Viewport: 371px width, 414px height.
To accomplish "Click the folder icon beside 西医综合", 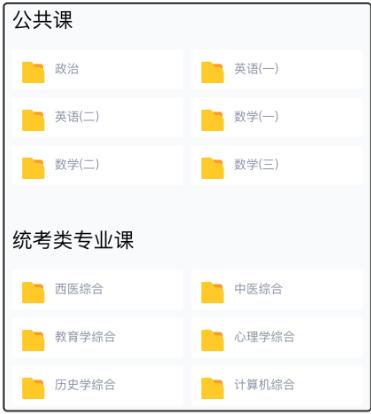I will (x=33, y=292).
